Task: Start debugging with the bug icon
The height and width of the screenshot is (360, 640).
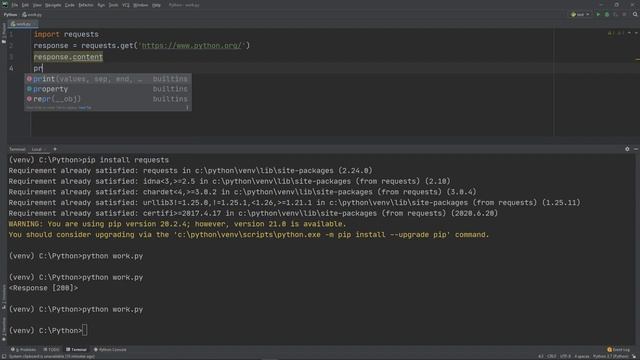Action: 607,14
